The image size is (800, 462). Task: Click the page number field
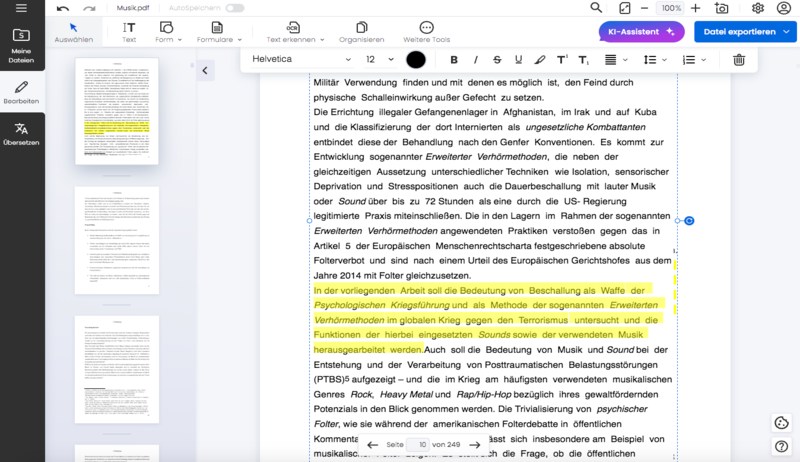[418, 445]
